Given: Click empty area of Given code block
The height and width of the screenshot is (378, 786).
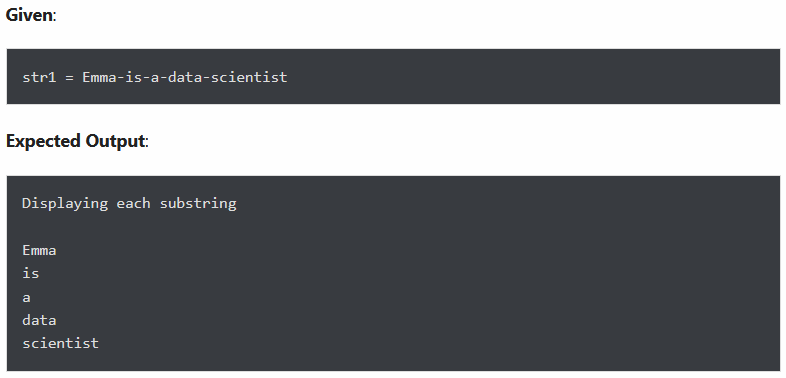Looking at the screenshot, I should 531,77.
